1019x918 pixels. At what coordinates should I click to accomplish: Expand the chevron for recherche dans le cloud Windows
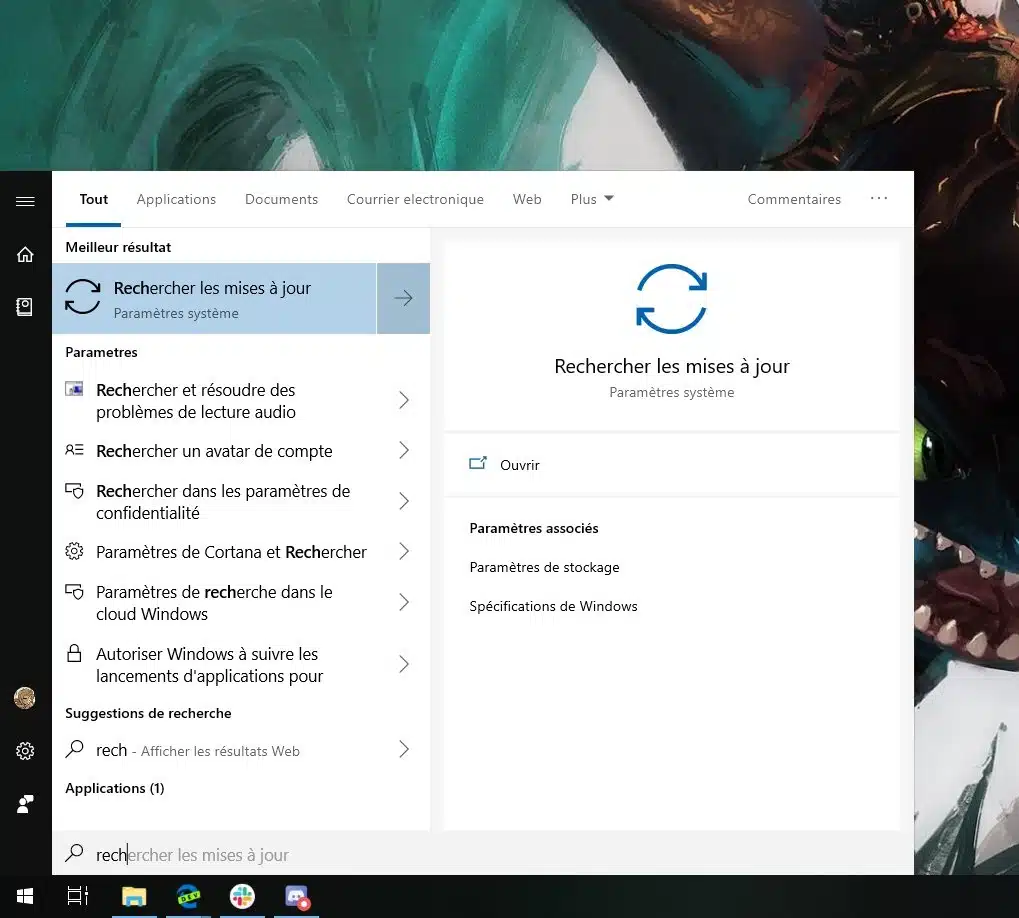(404, 602)
